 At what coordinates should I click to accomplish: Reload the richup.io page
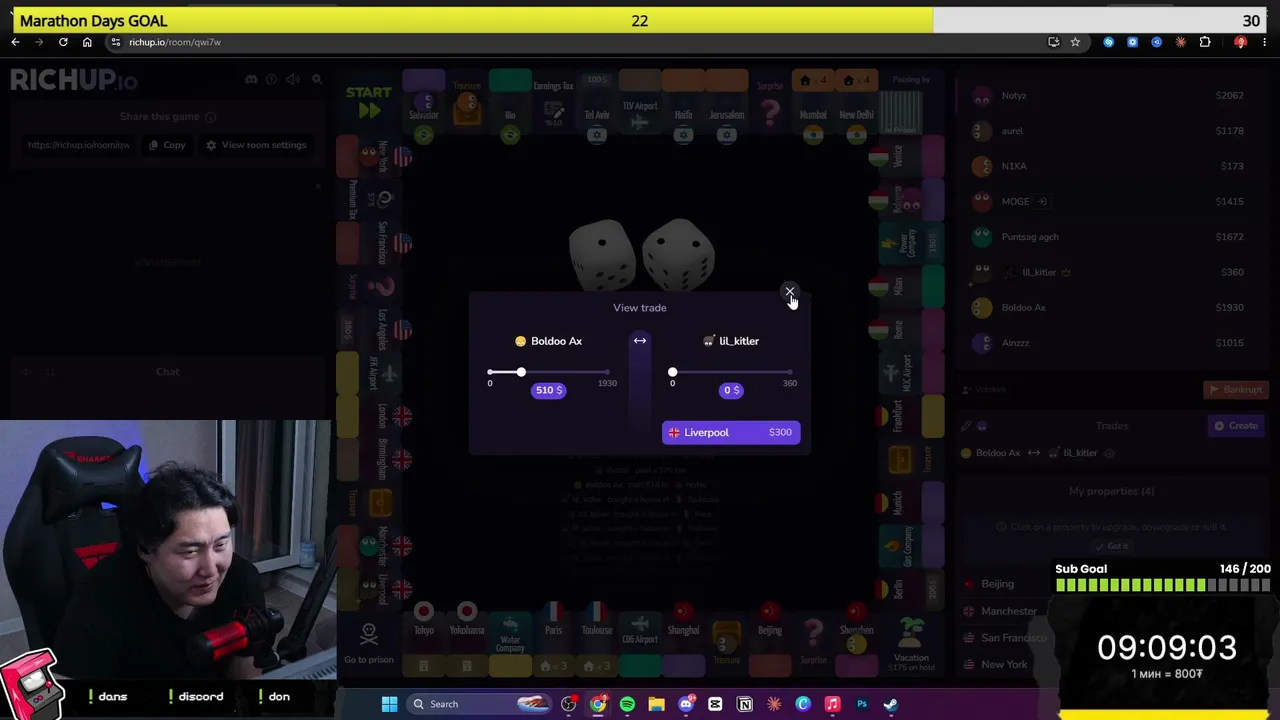(x=63, y=42)
